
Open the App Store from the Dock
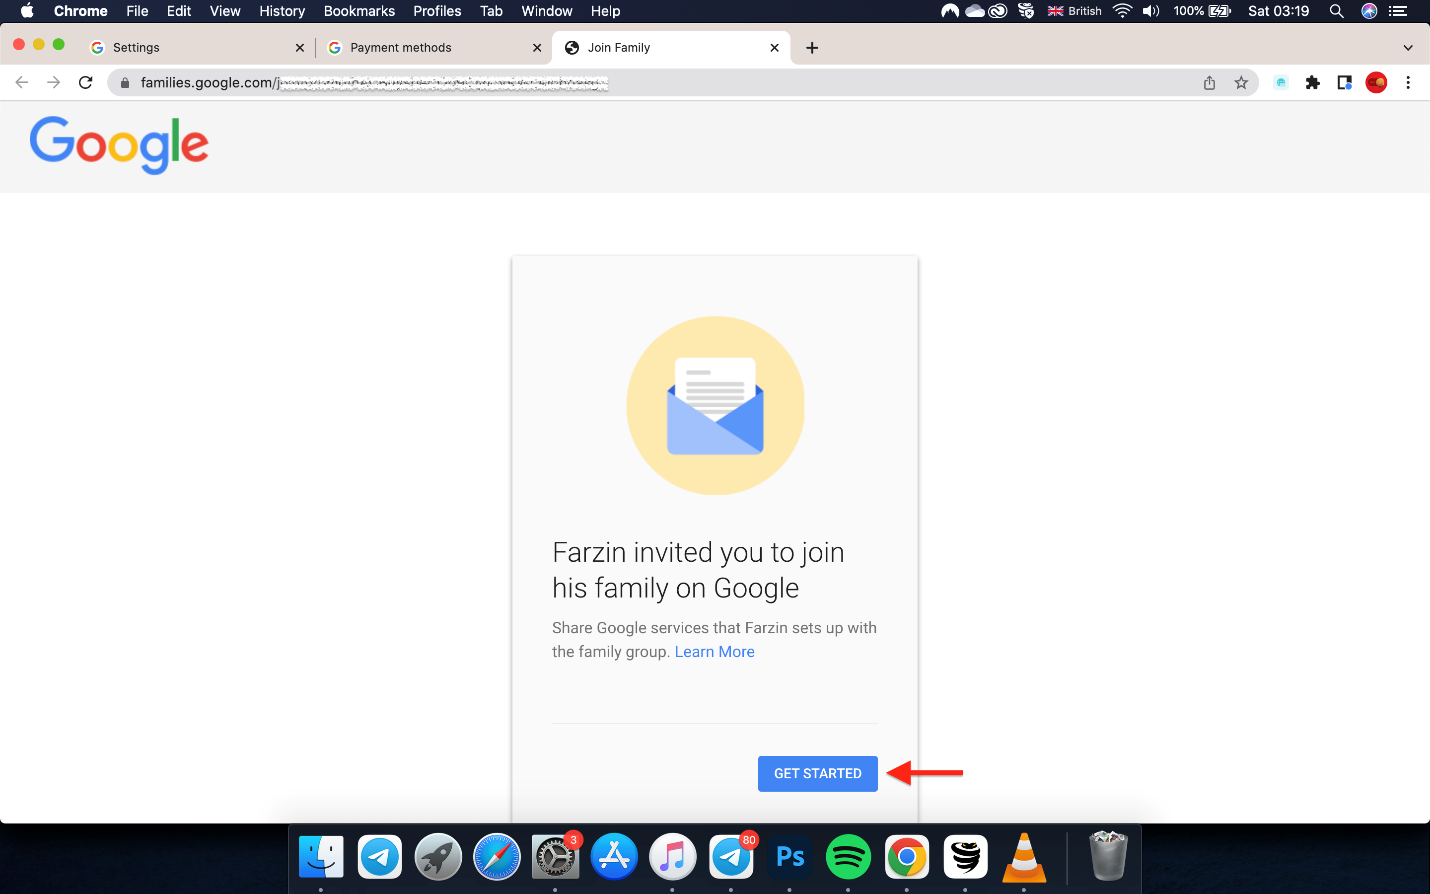coord(614,857)
